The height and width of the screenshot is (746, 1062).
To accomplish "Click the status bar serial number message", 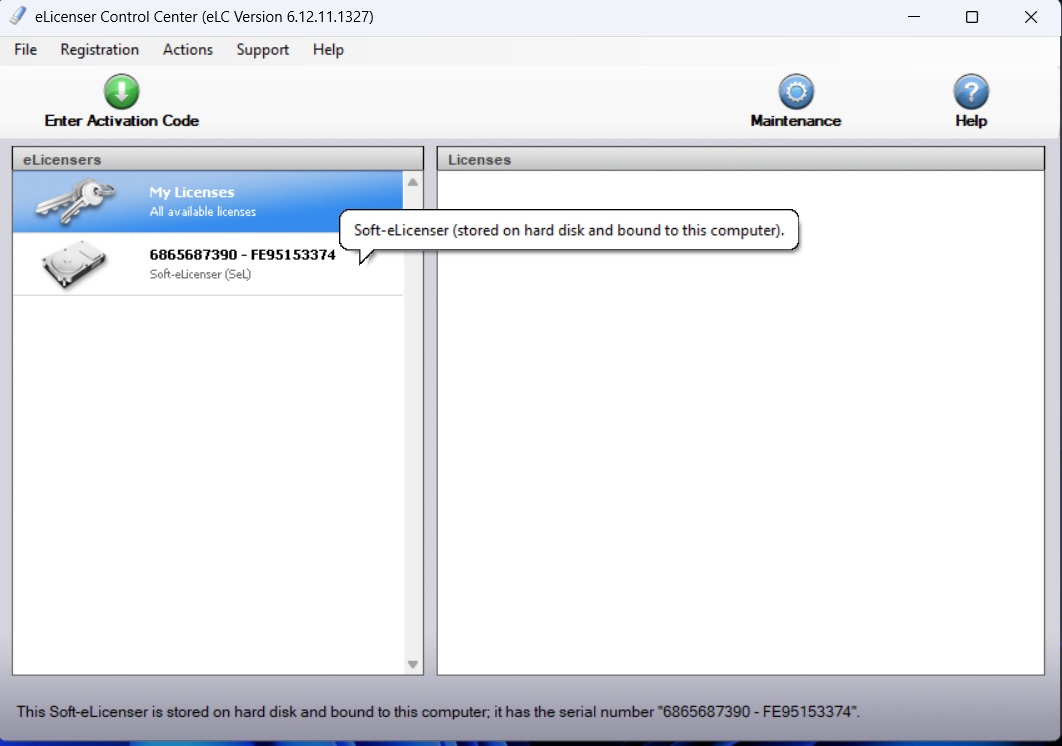I will click(x=438, y=711).
